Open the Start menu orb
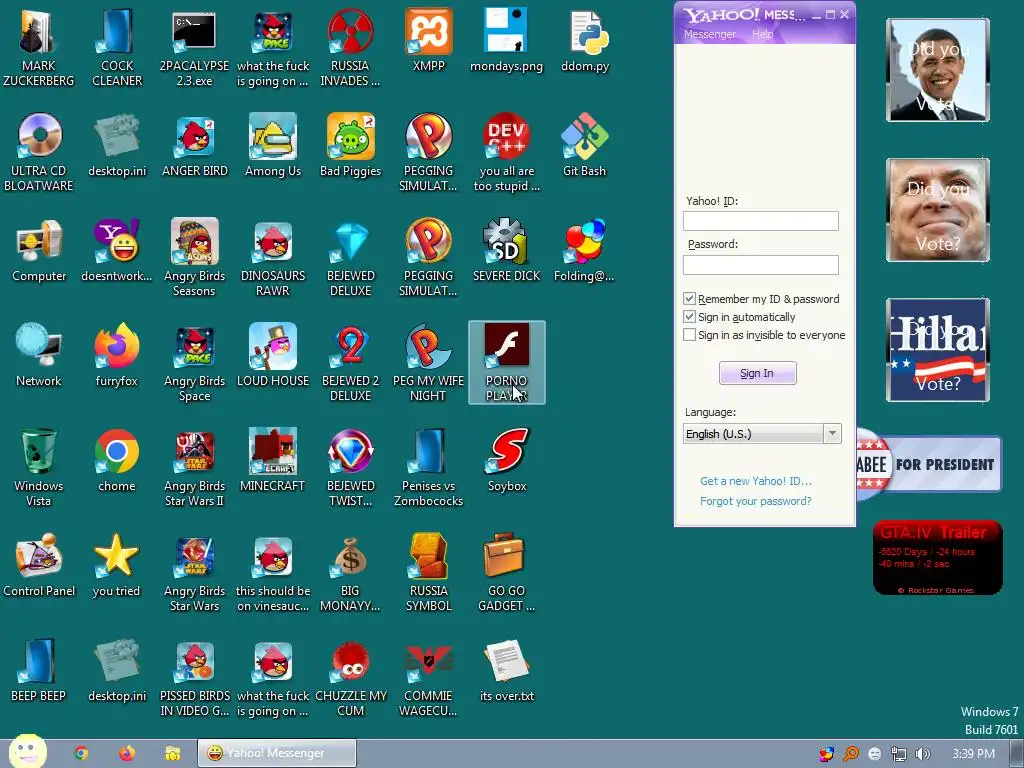This screenshot has height=768, width=1024. tap(27, 752)
